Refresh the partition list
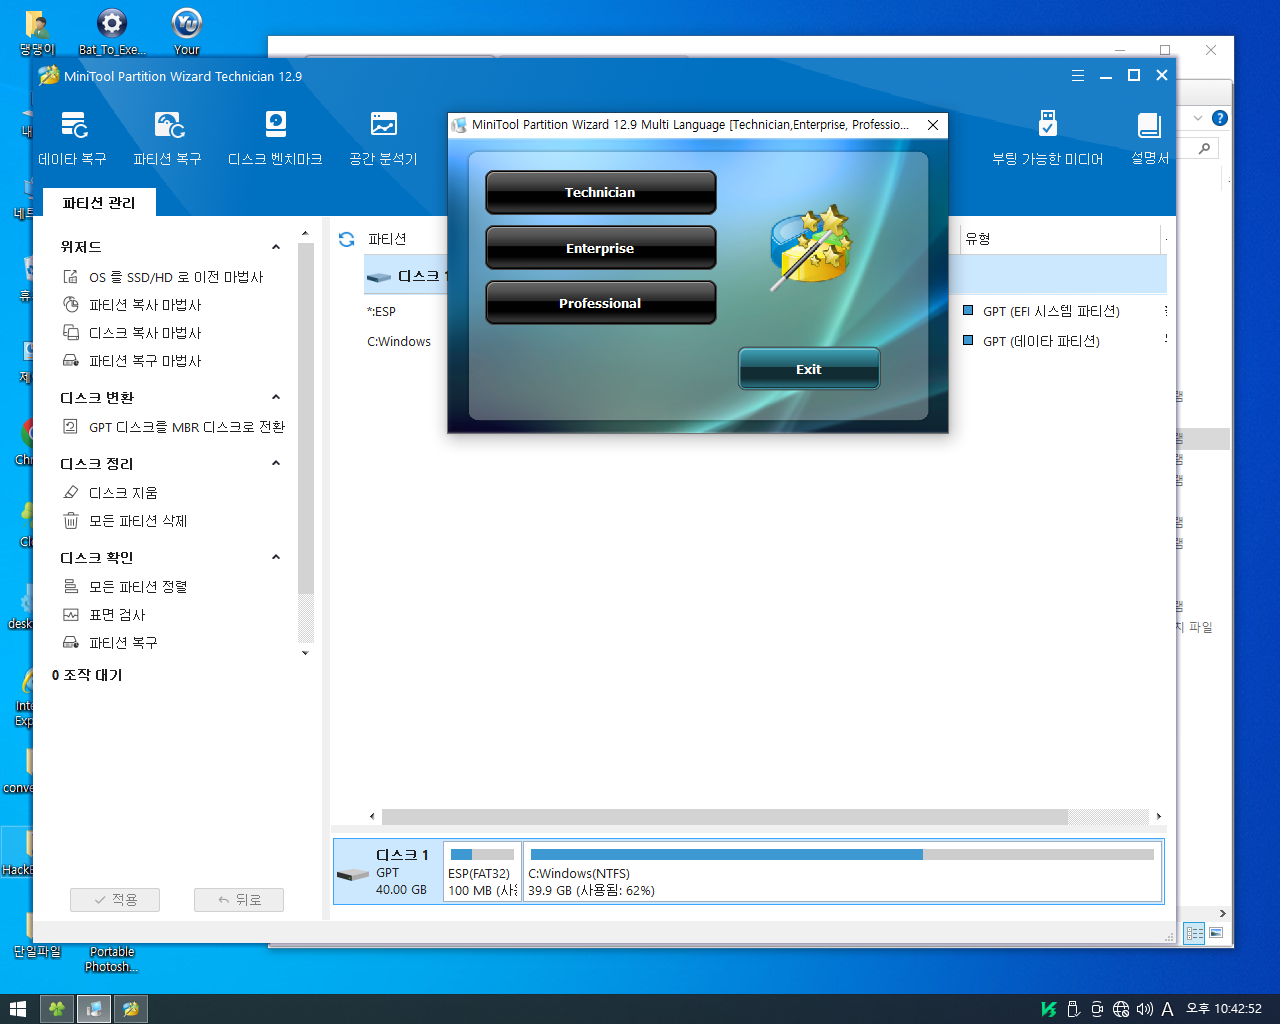1280x1024 pixels. pyautogui.click(x=346, y=239)
